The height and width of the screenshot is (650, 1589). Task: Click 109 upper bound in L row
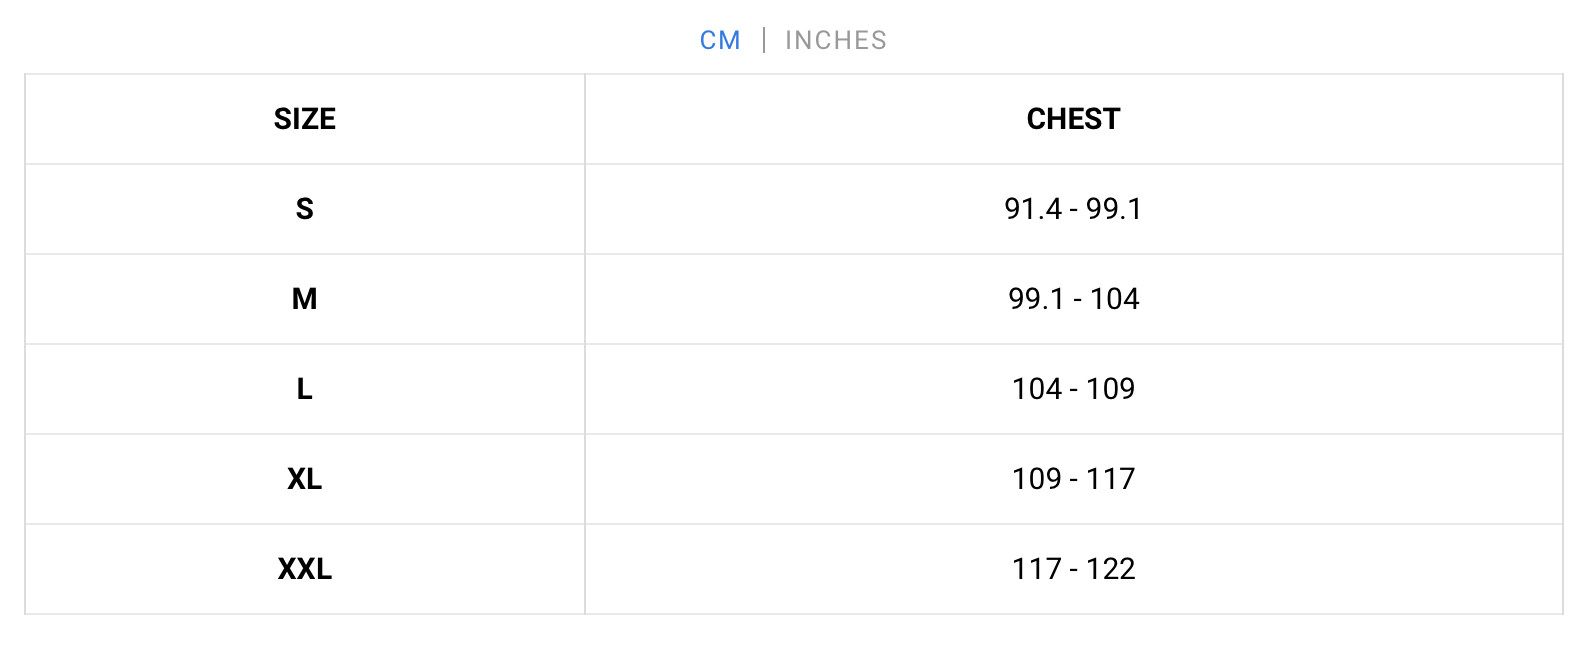1111,389
